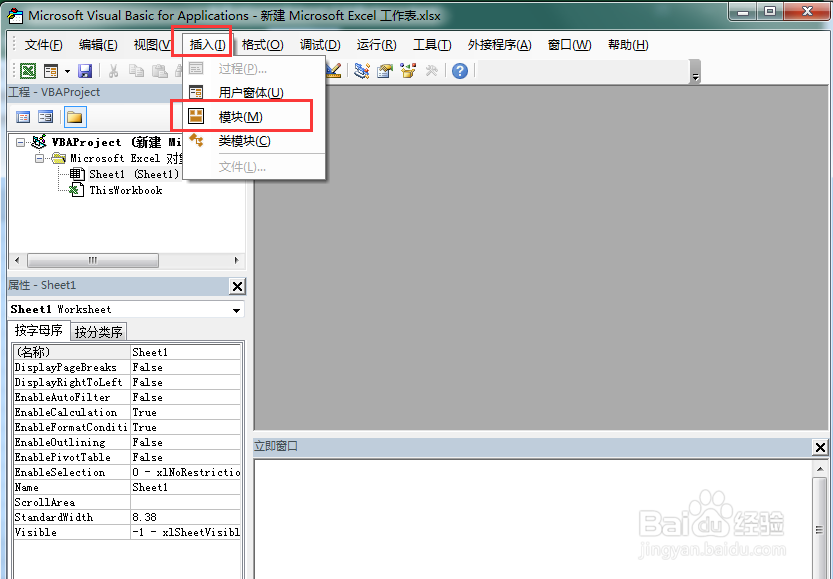Collapse the Microsoft Excel Objects folder node

pos(39,158)
